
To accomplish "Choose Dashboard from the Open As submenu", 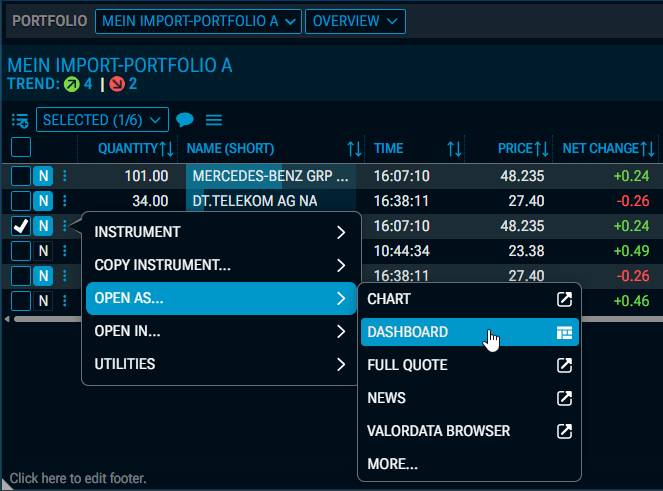I will (x=469, y=332).
